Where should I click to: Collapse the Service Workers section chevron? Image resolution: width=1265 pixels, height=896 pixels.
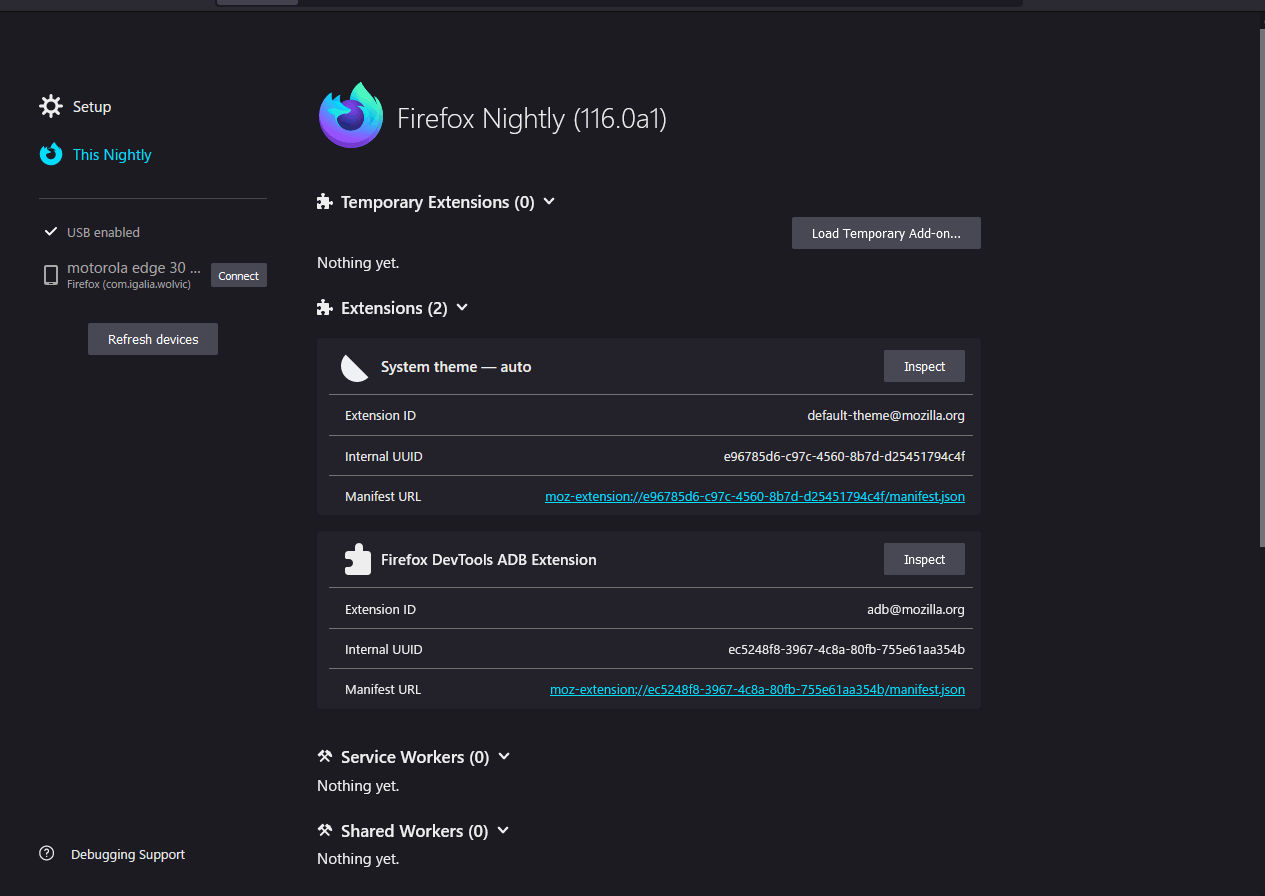tap(504, 756)
